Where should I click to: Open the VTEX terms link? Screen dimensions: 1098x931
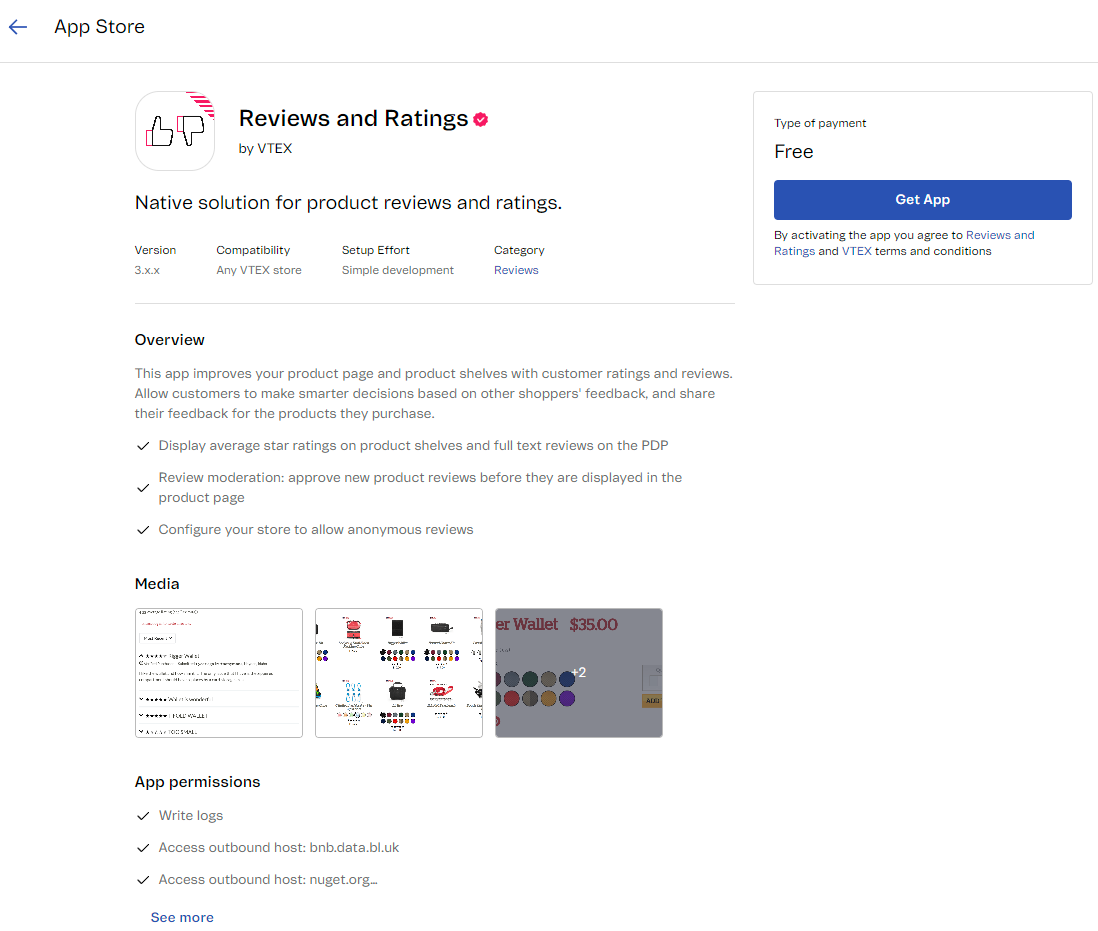click(x=856, y=251)
